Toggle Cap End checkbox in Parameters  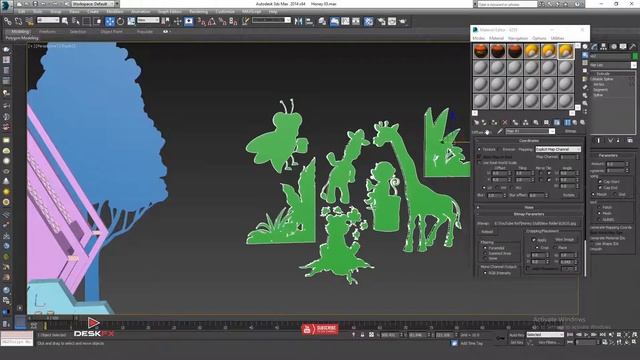point(600,188)
